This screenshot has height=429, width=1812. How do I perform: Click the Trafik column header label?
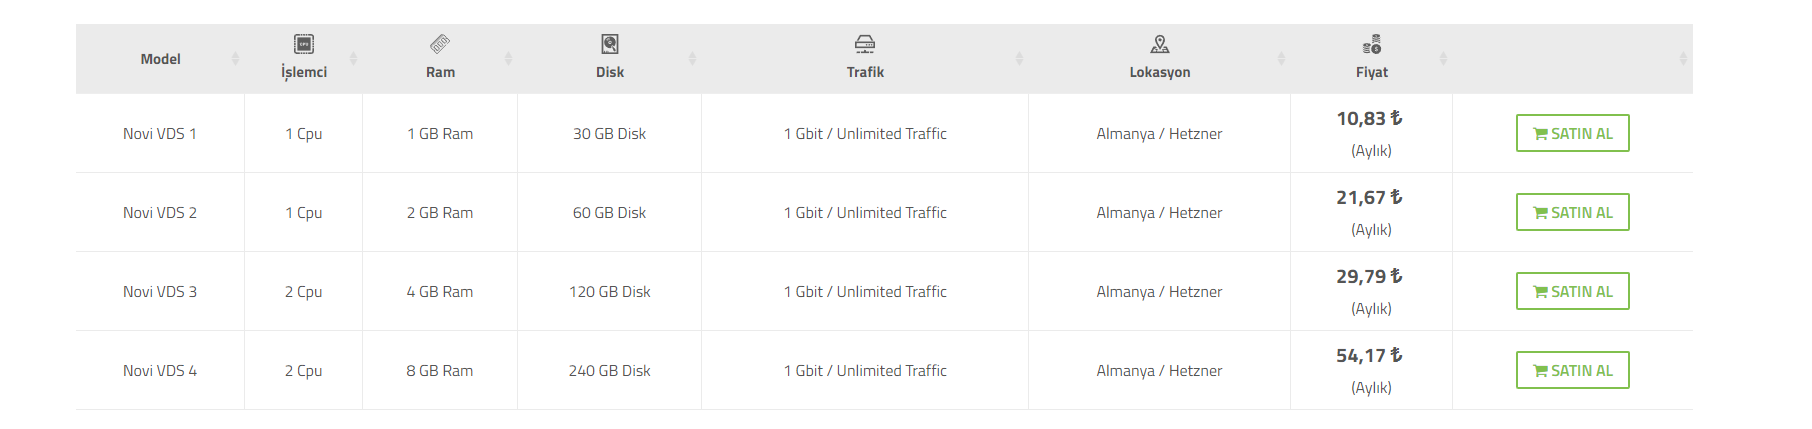(x=865, y=72)
